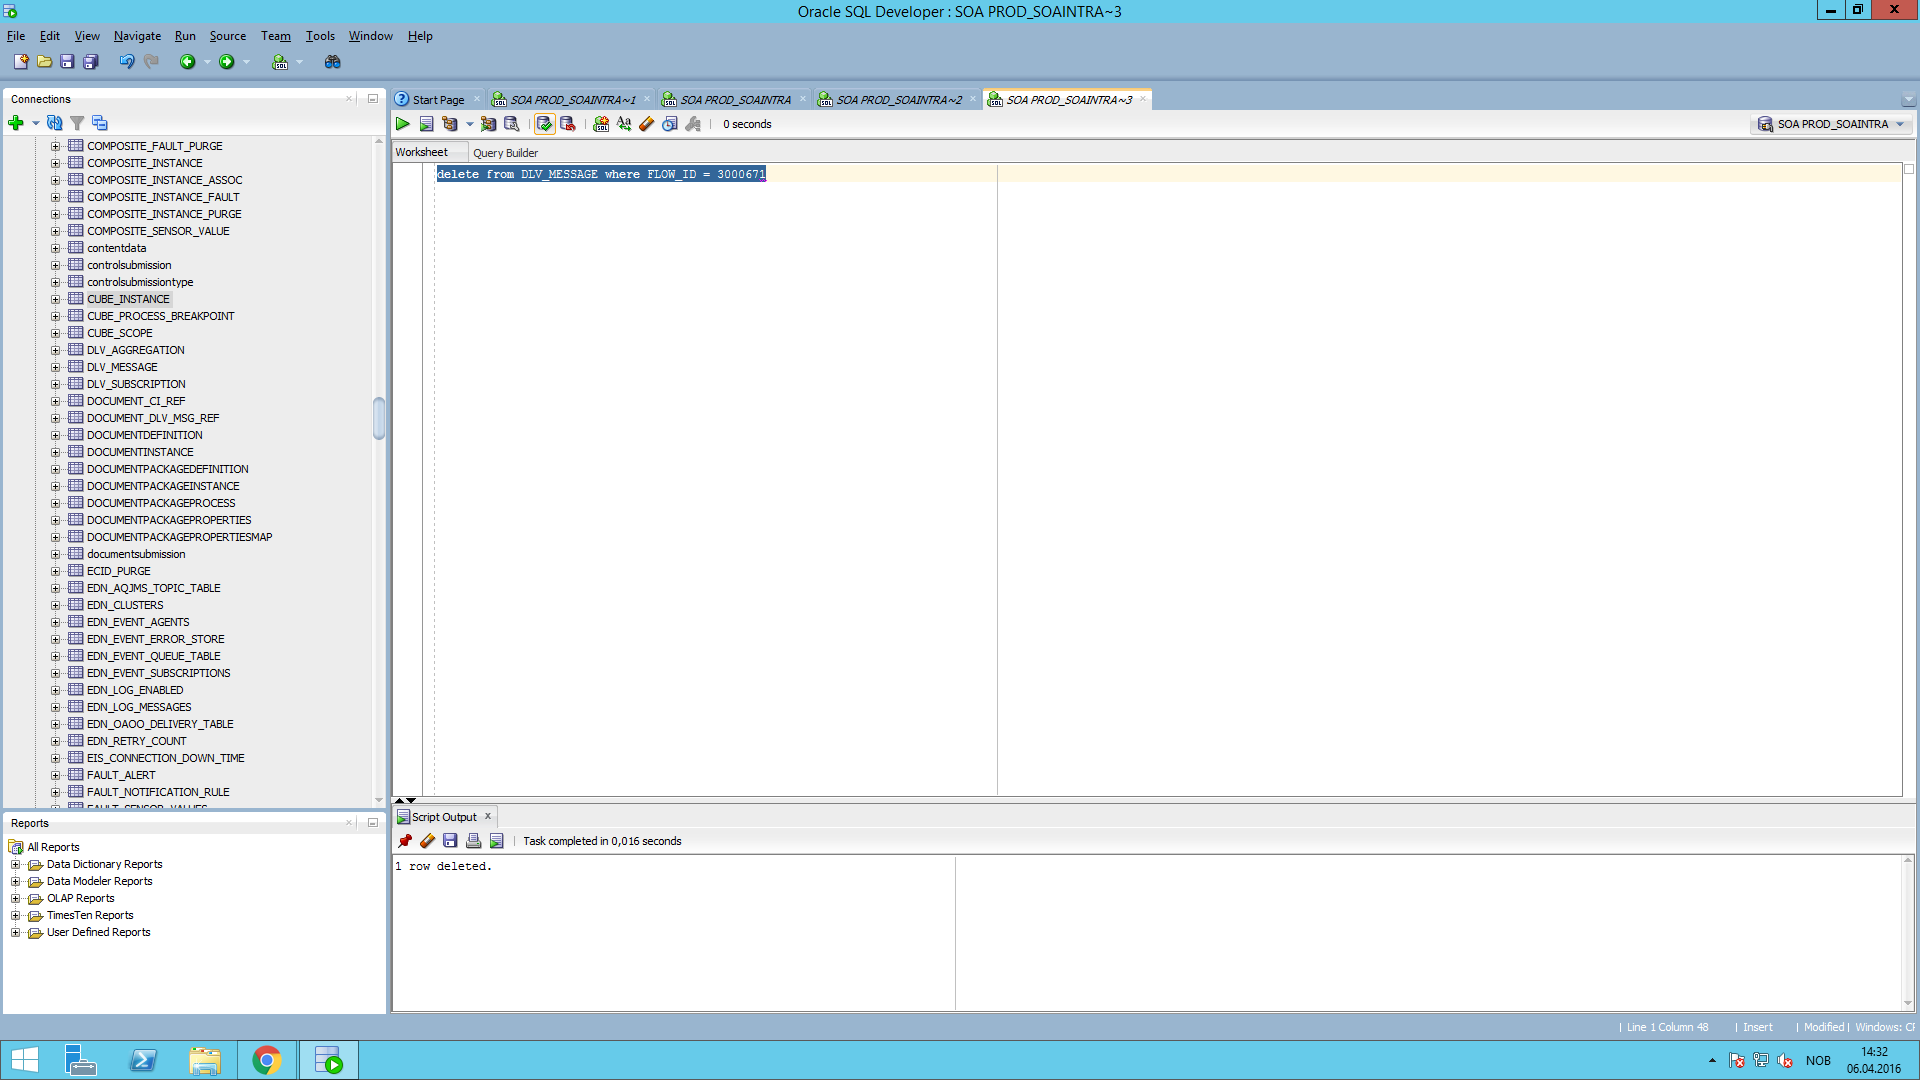Open the Navigate menu

(x=137, y=36)
